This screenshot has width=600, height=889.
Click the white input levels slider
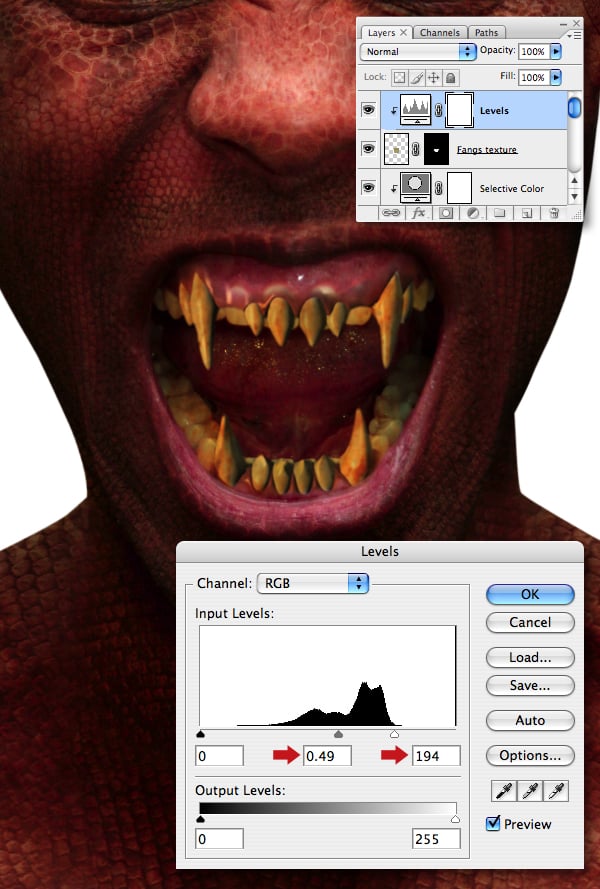pyautogui.click(x=394, y=734)
